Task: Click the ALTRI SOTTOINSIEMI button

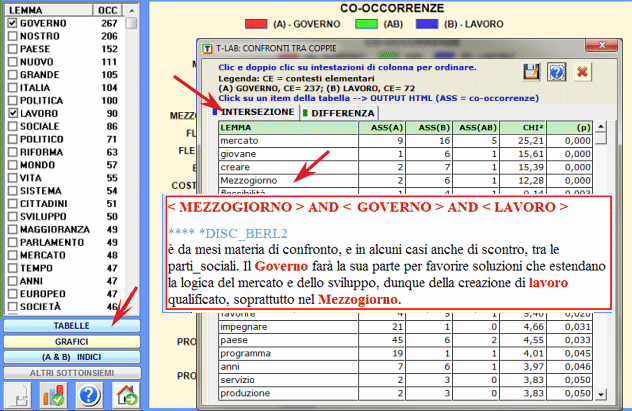Action: tap(72, 373)
